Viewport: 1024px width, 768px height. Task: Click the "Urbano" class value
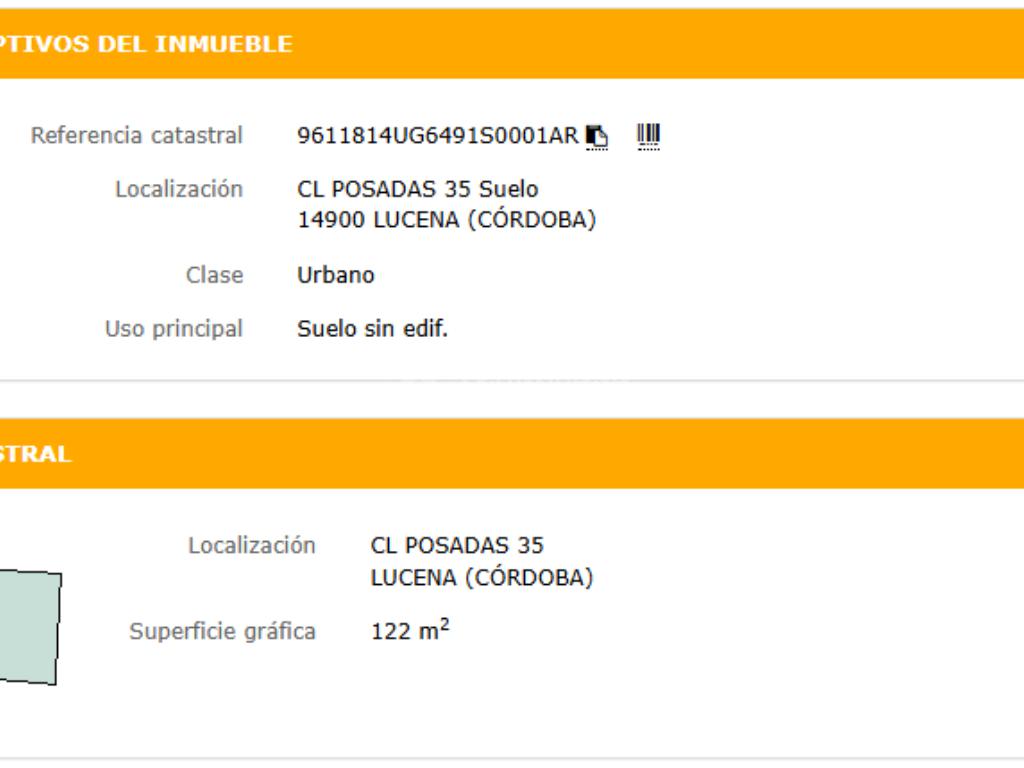[x=336, y=275]
